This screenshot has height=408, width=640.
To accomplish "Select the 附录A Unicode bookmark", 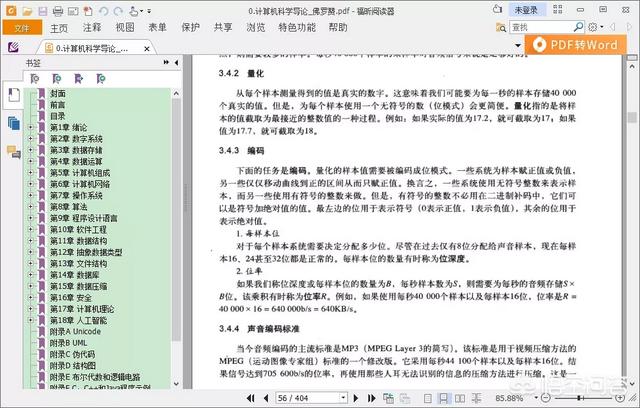I will click(75, 331).
